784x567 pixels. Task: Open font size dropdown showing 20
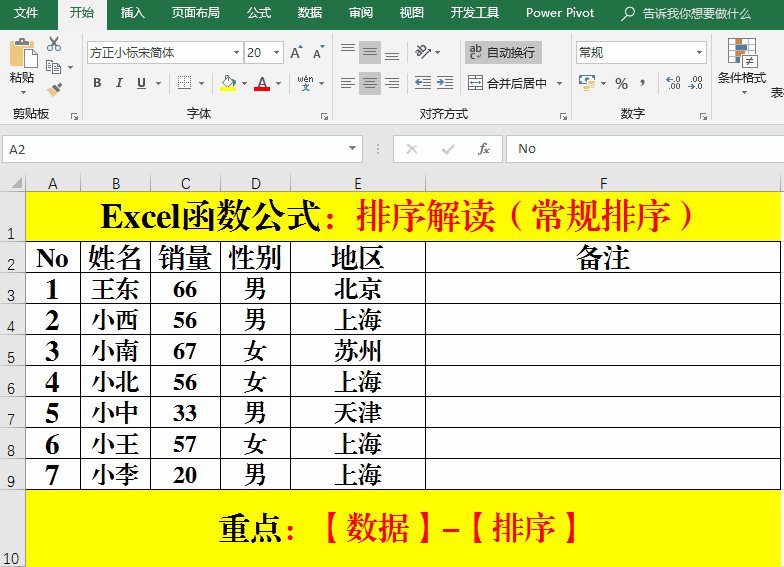276,52
